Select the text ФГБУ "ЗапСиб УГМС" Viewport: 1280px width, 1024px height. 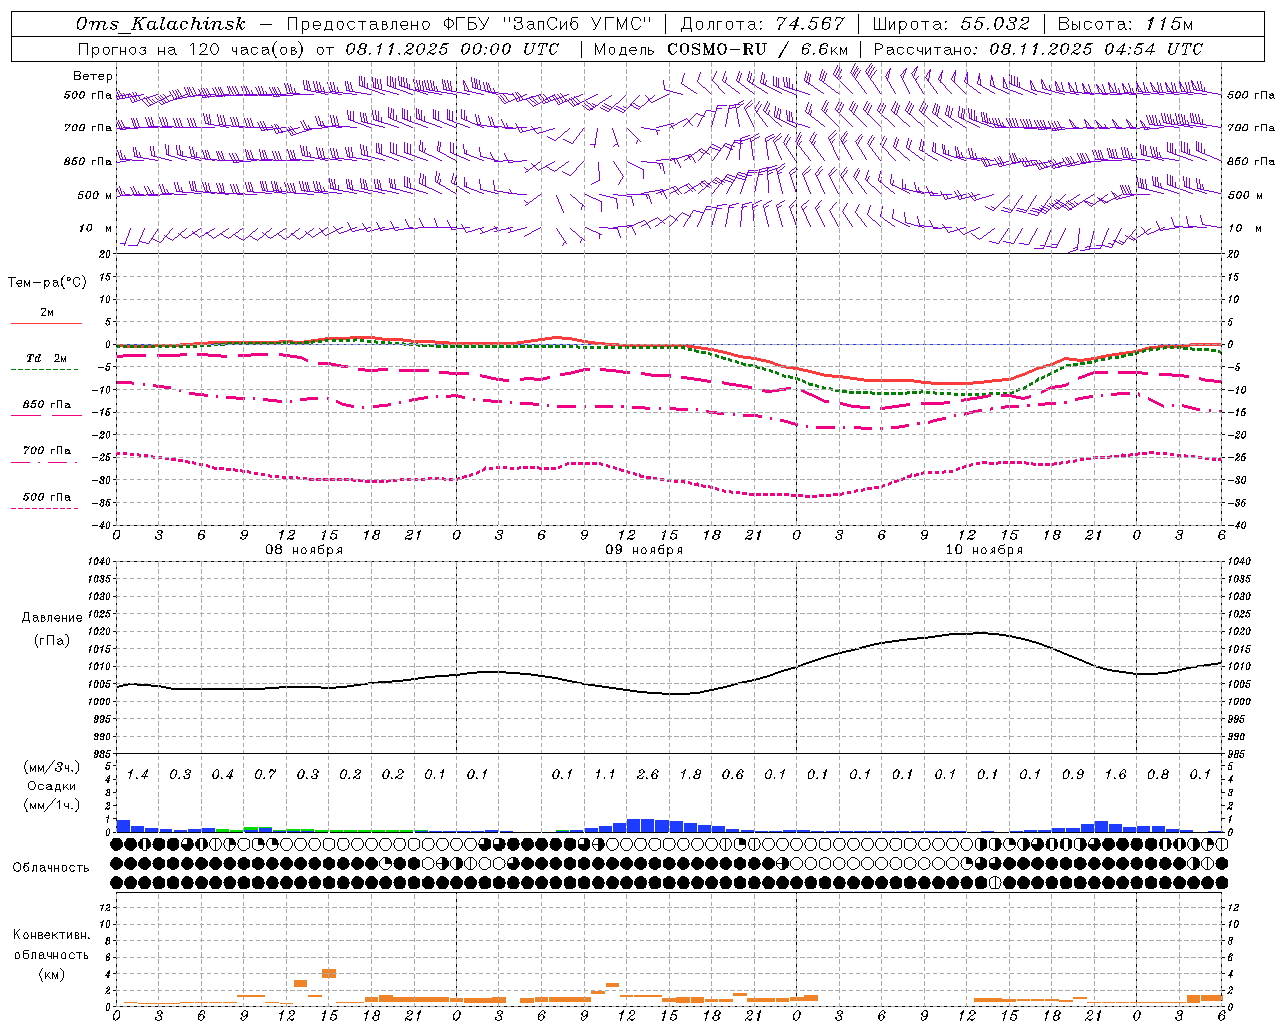click(547, 24)
